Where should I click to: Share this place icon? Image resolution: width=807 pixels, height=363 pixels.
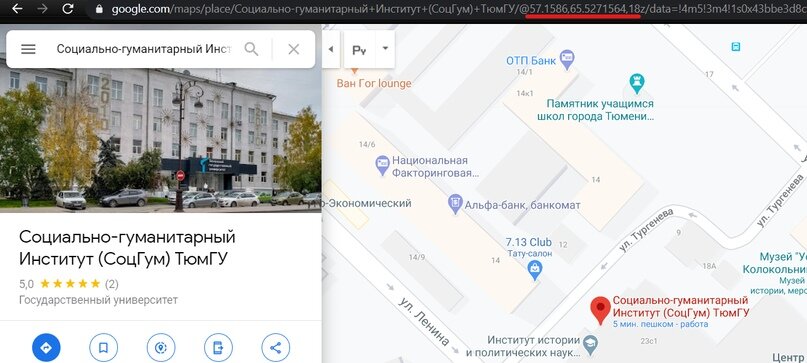tap(275, 348)
